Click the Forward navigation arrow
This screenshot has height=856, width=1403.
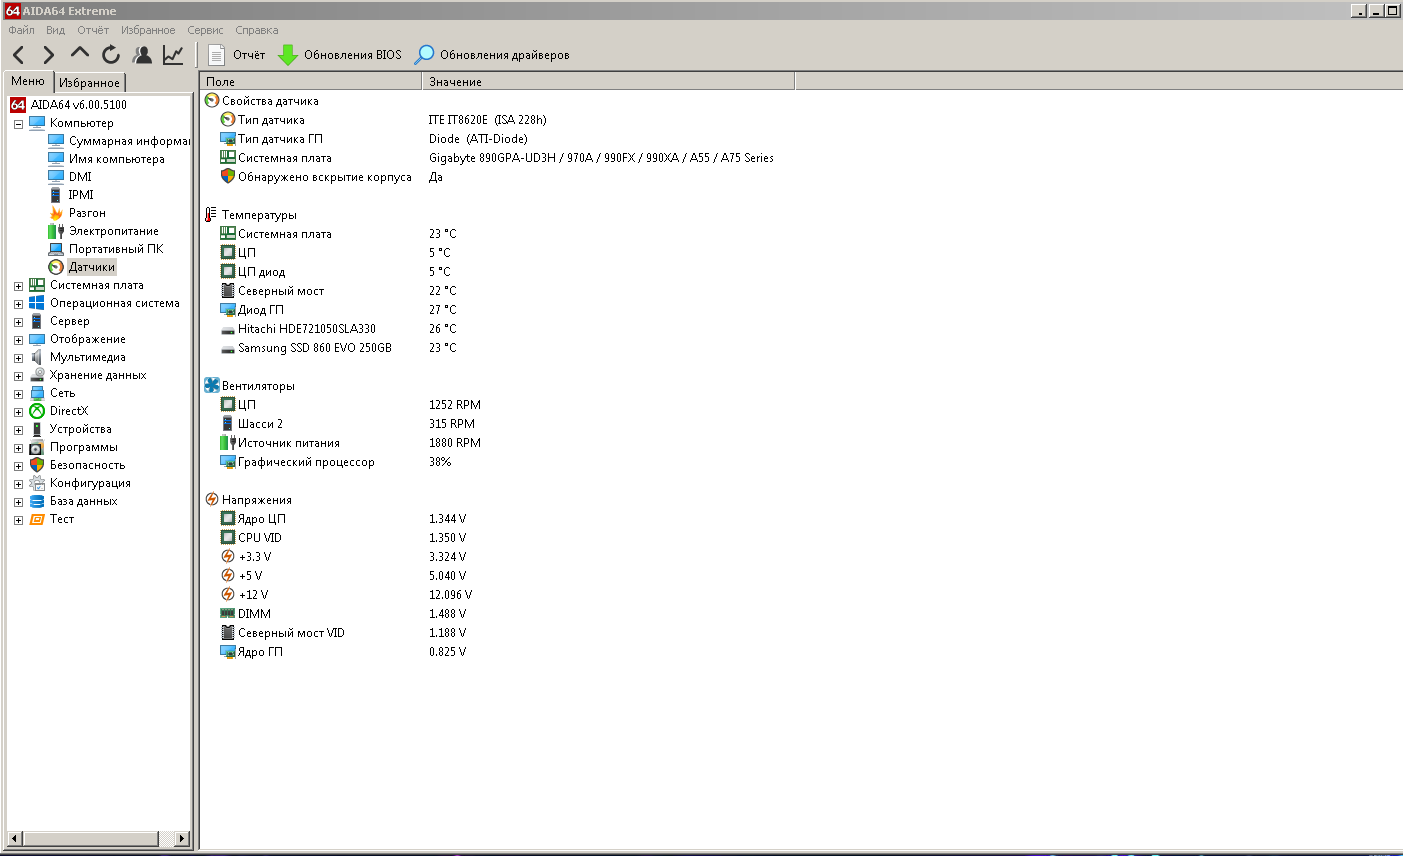[49, 55]
